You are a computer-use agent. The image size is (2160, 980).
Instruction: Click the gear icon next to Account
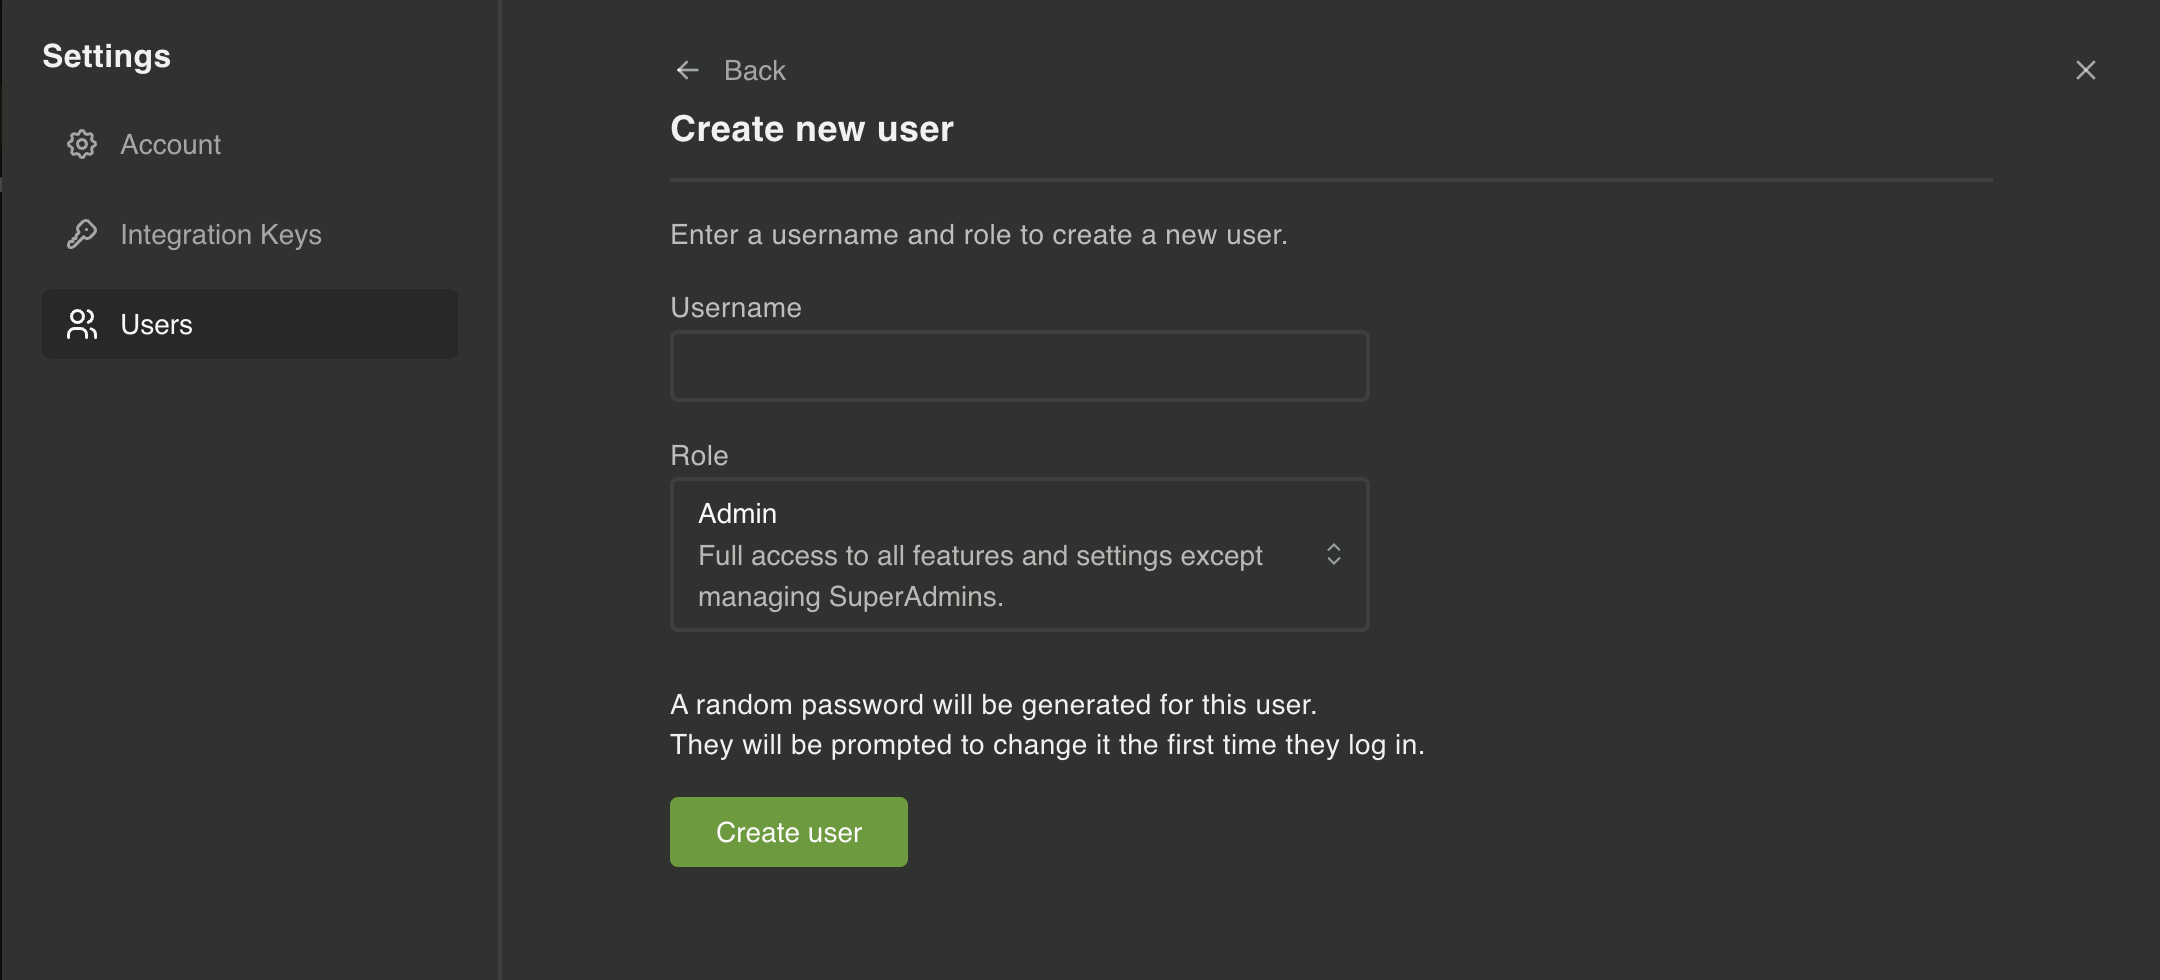[82, 144]
